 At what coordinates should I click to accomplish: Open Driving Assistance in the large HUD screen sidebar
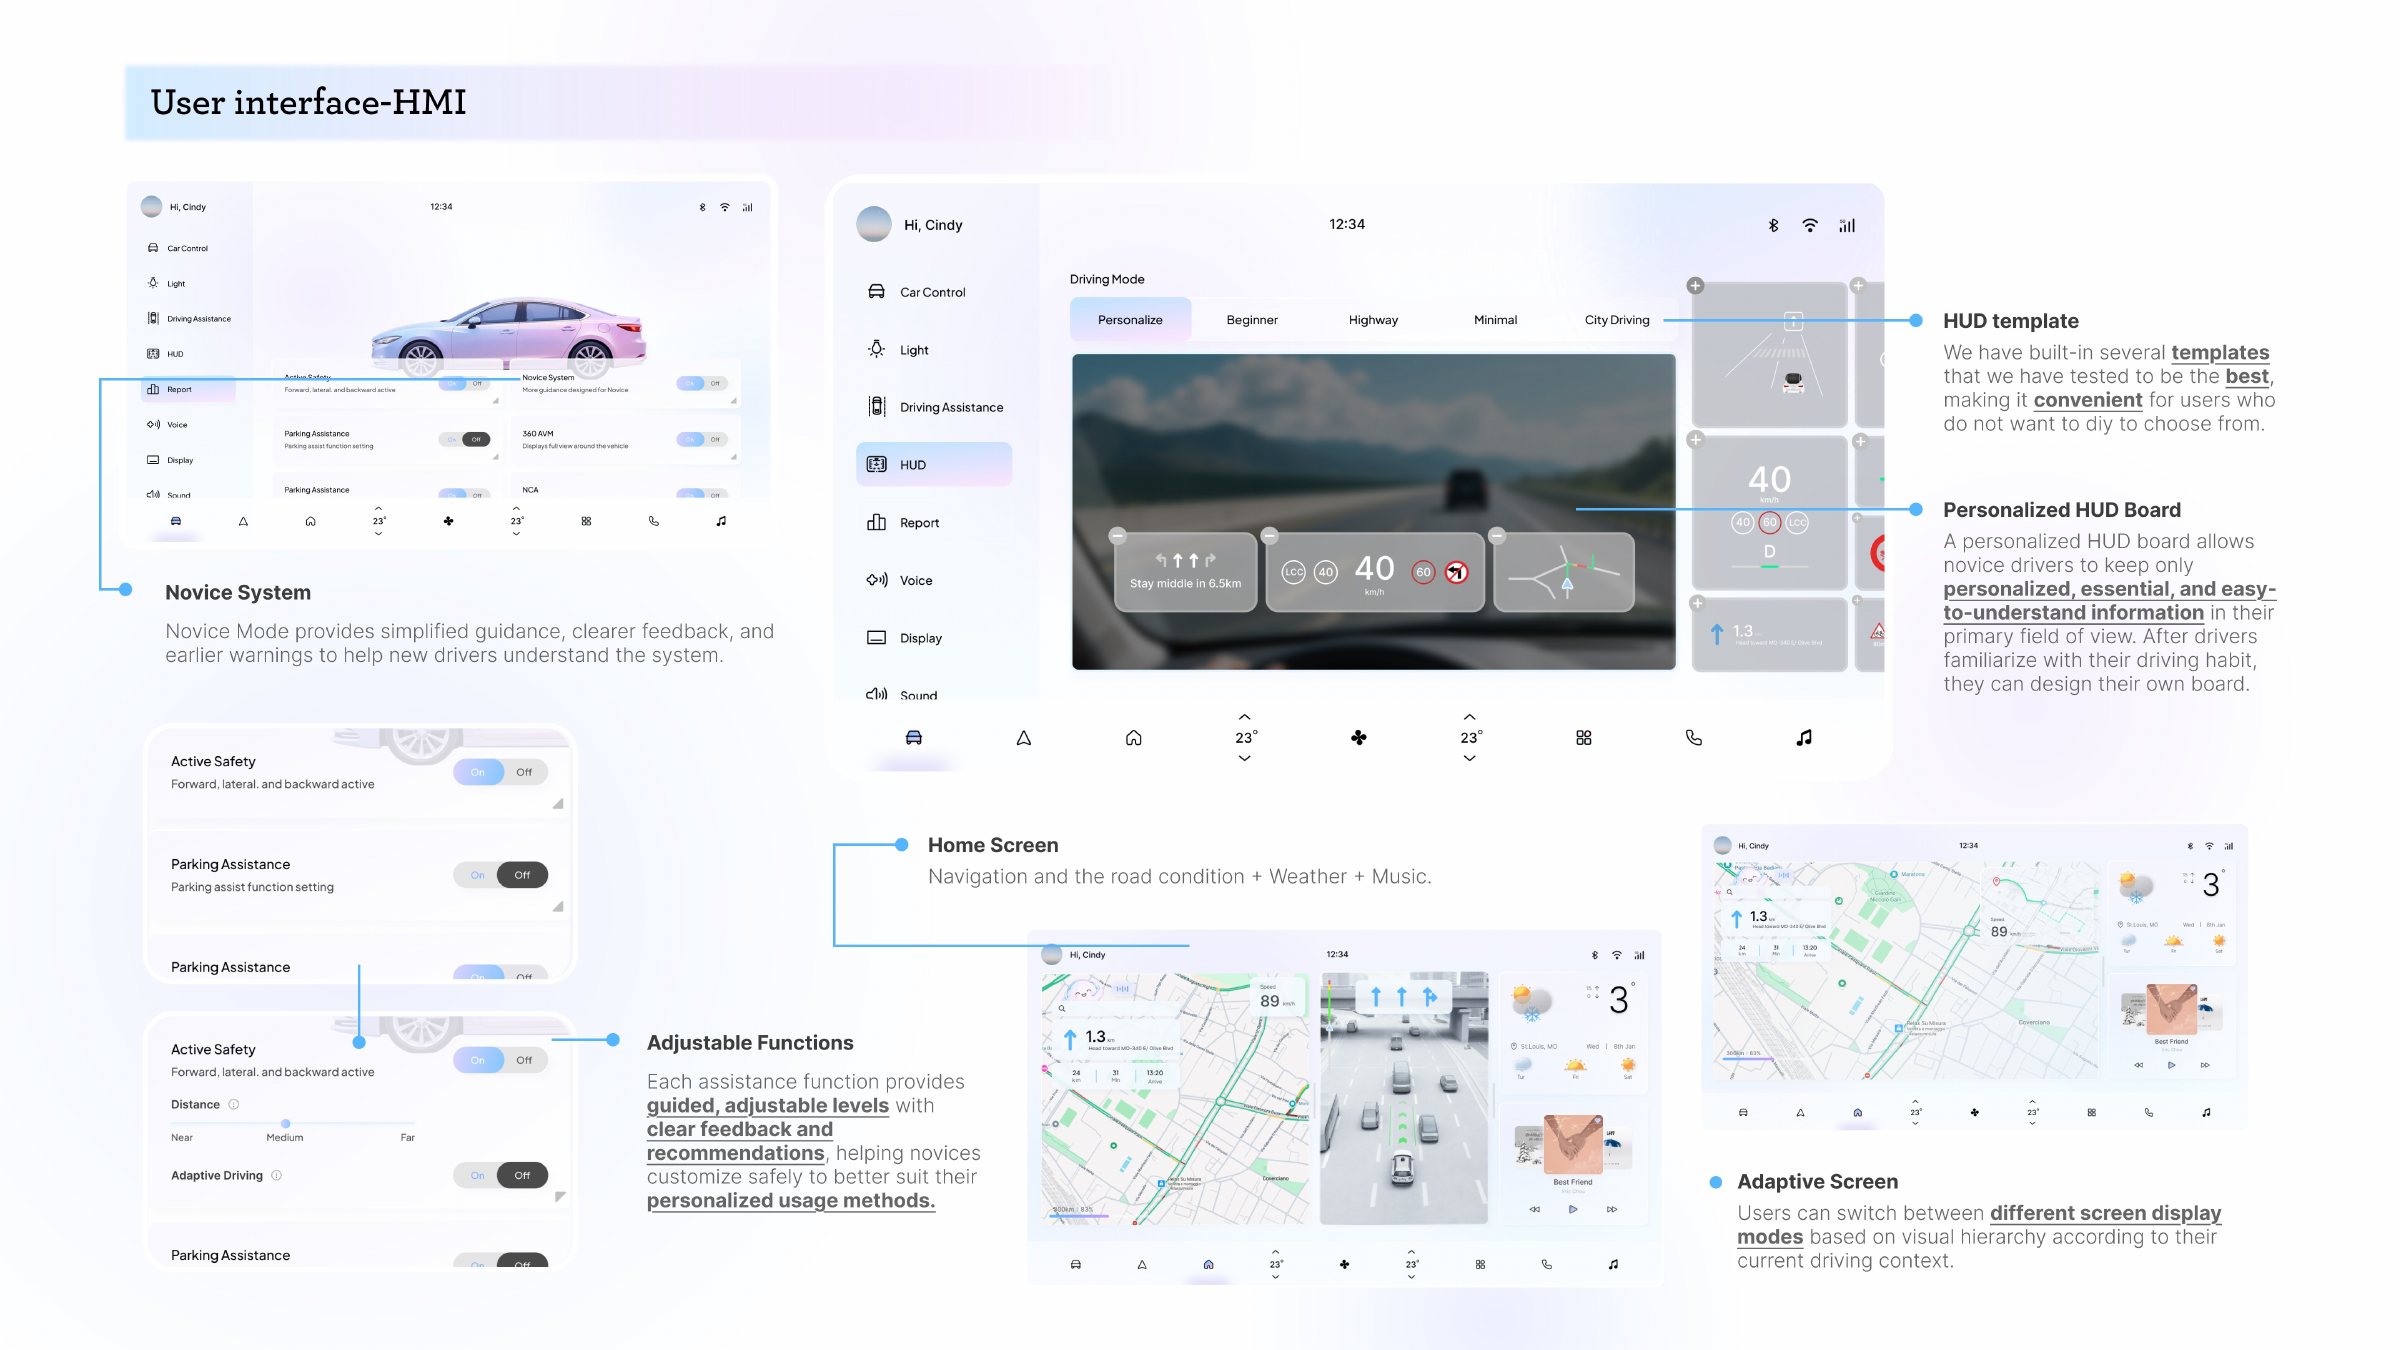point(933,407)
